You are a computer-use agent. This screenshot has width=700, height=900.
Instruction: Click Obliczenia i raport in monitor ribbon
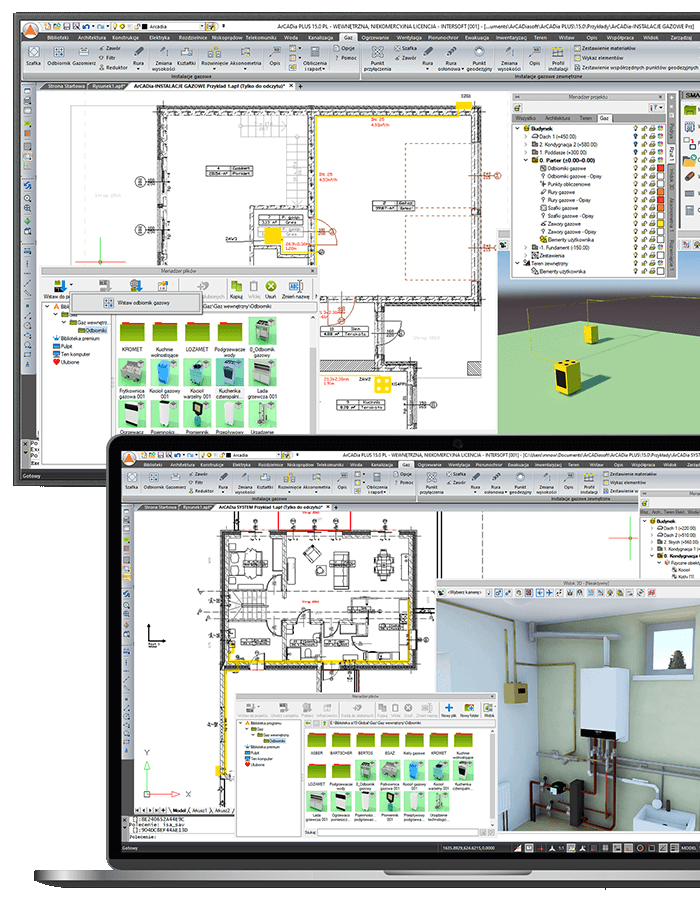315,59
